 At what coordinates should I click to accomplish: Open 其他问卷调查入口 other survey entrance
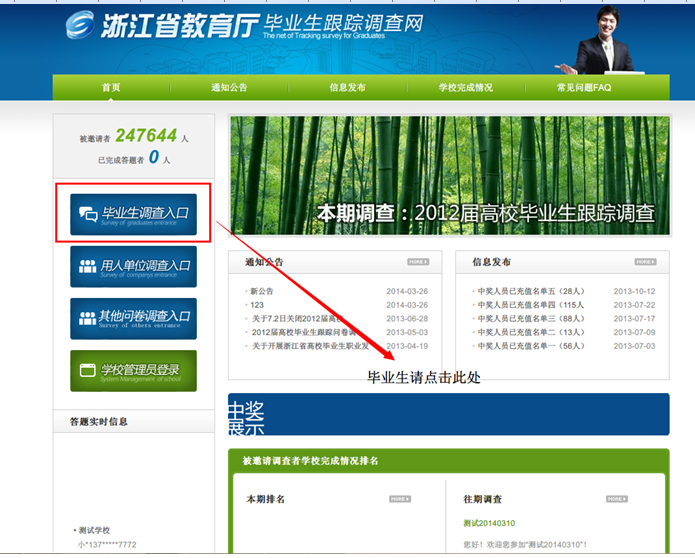click(133, 318)
